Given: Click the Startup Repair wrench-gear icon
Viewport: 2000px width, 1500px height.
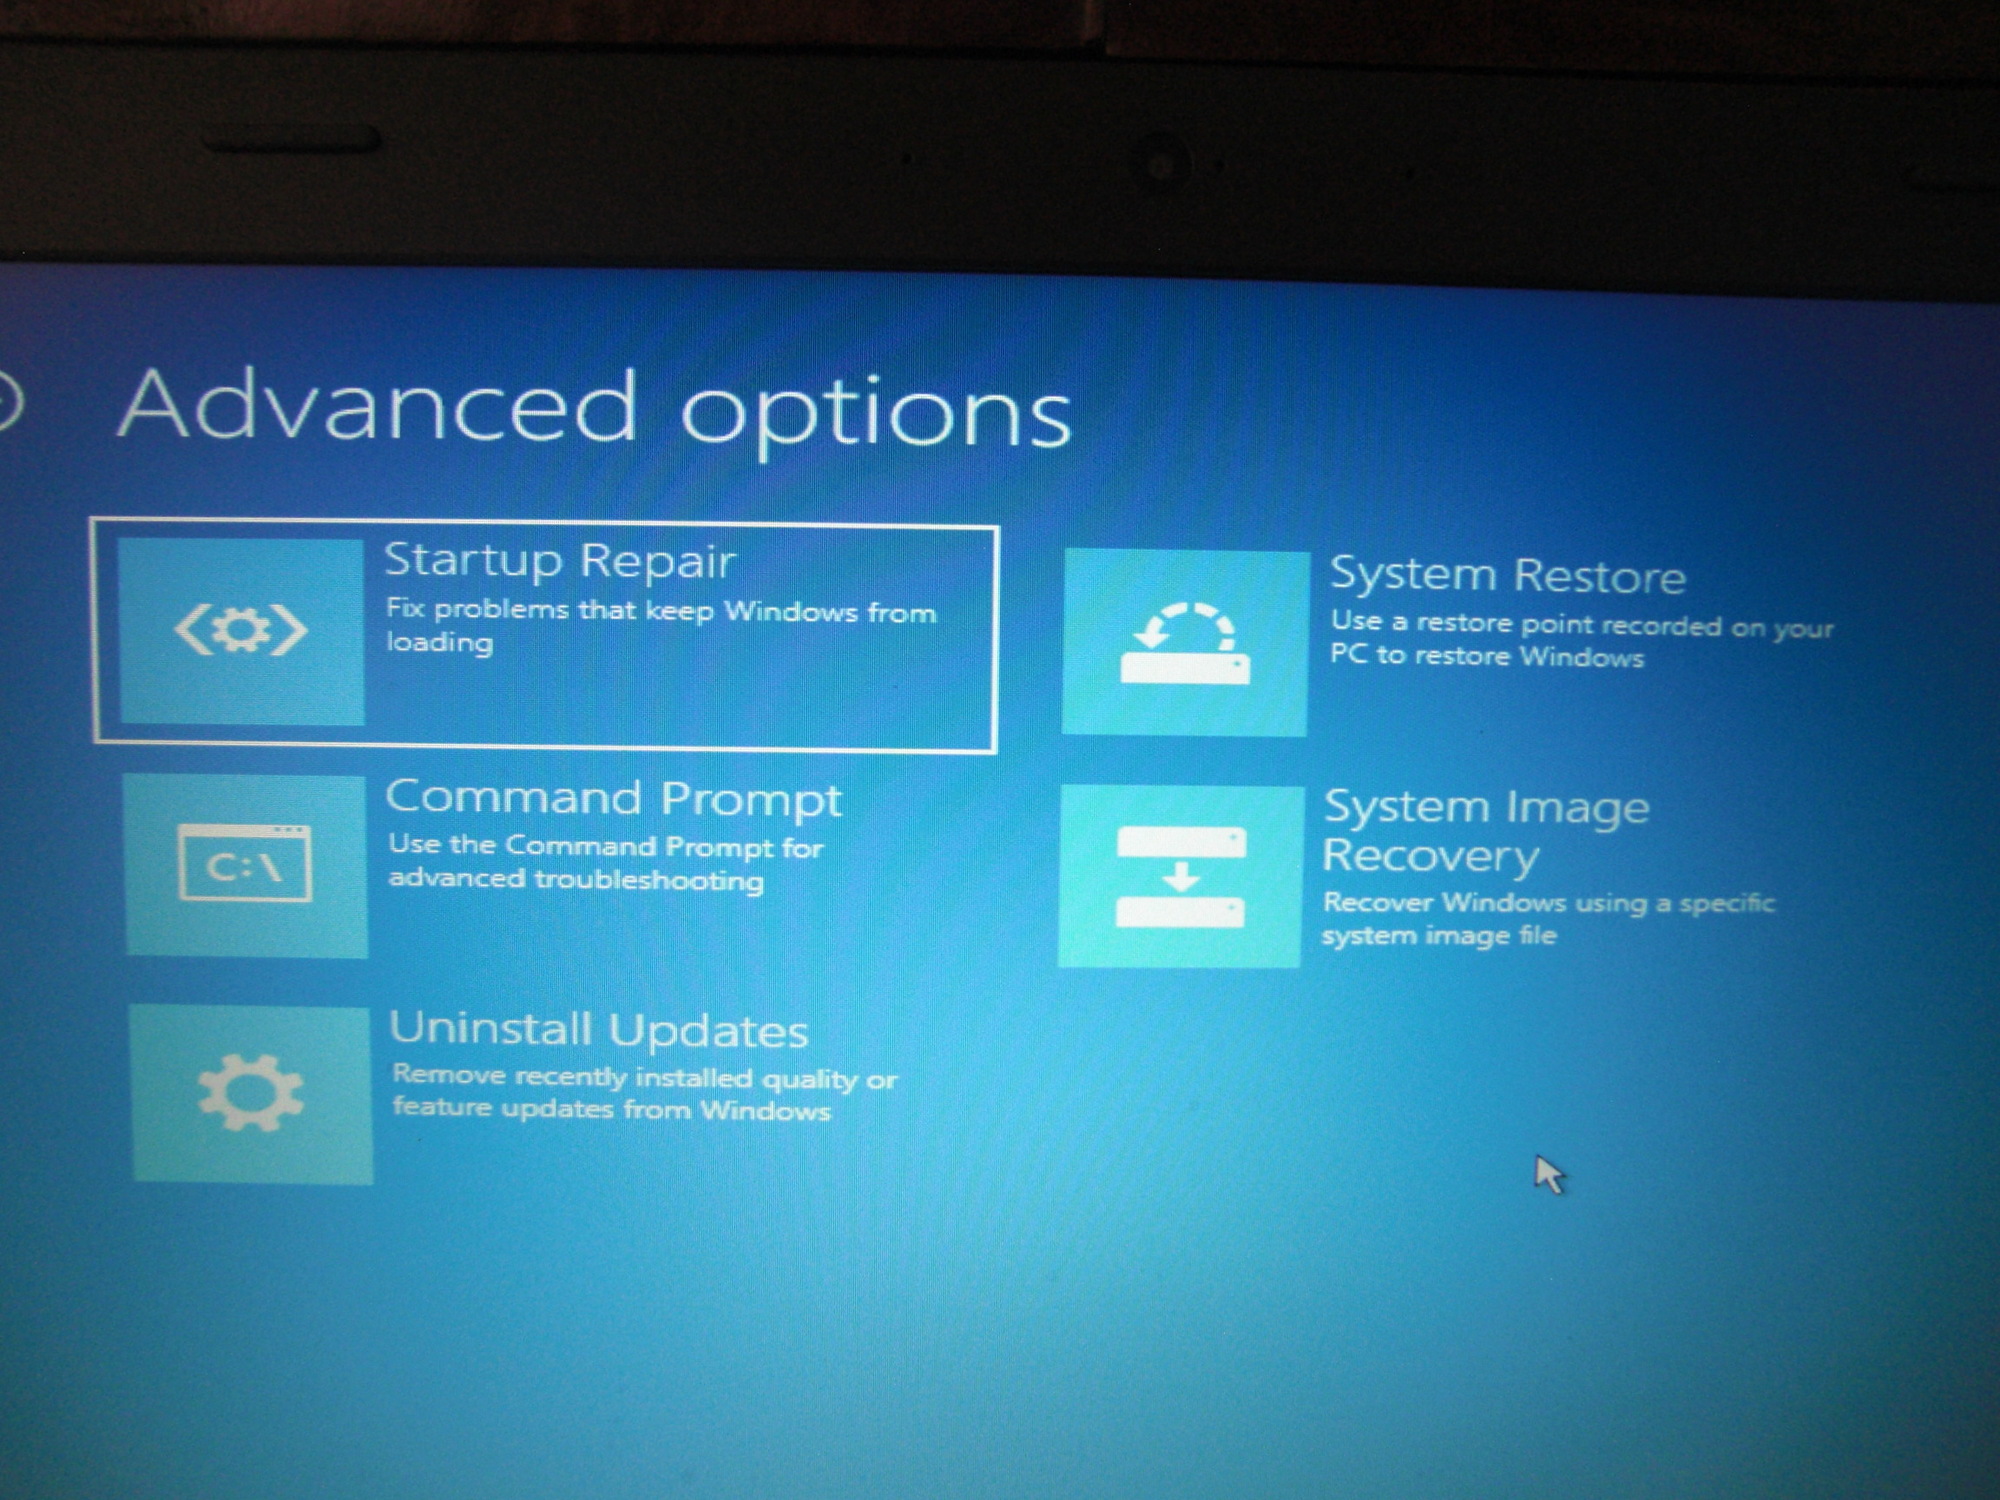Looking at the screenshot, I should pos(241,630).
